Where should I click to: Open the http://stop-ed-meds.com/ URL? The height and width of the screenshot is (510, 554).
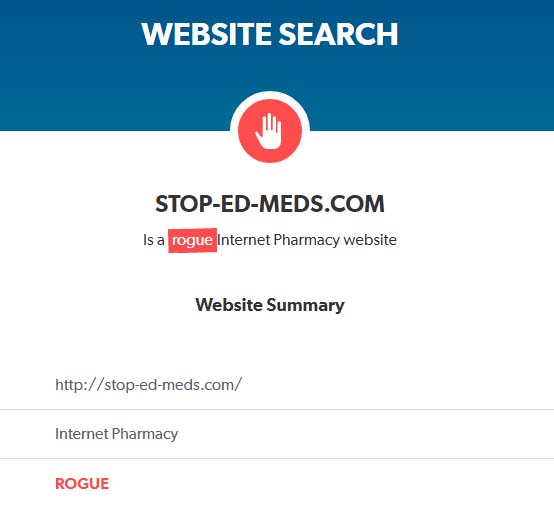pyautogui.click(x=148, y=385)
